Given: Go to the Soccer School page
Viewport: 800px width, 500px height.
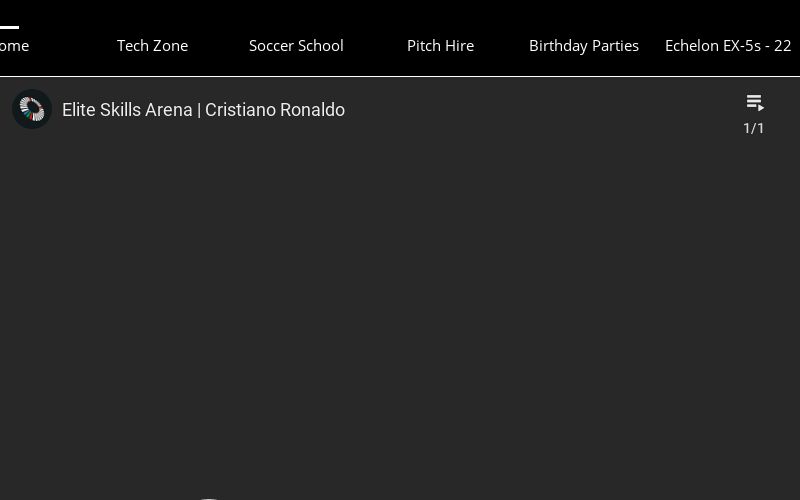Looking at the screenshot, I should click(296, 46).
